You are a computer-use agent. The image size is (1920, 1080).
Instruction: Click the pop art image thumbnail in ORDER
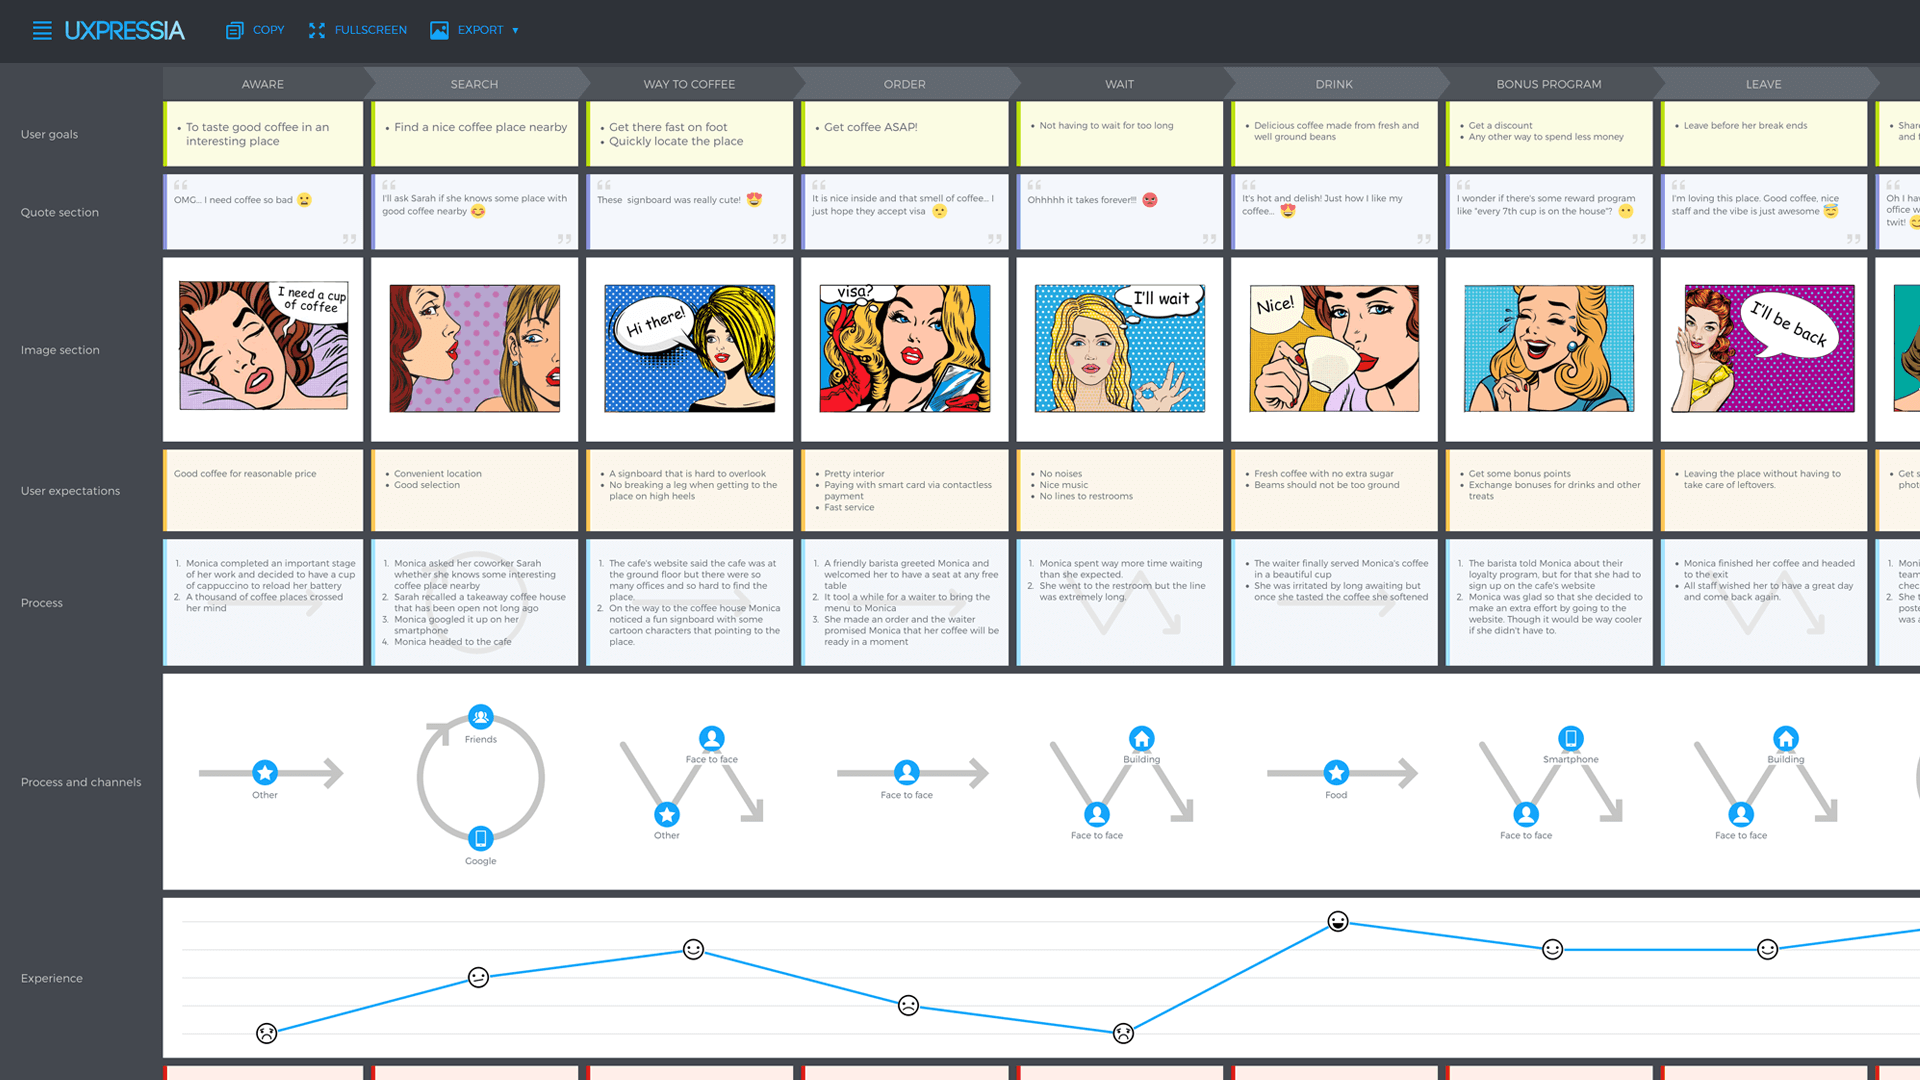click(906, 349)
